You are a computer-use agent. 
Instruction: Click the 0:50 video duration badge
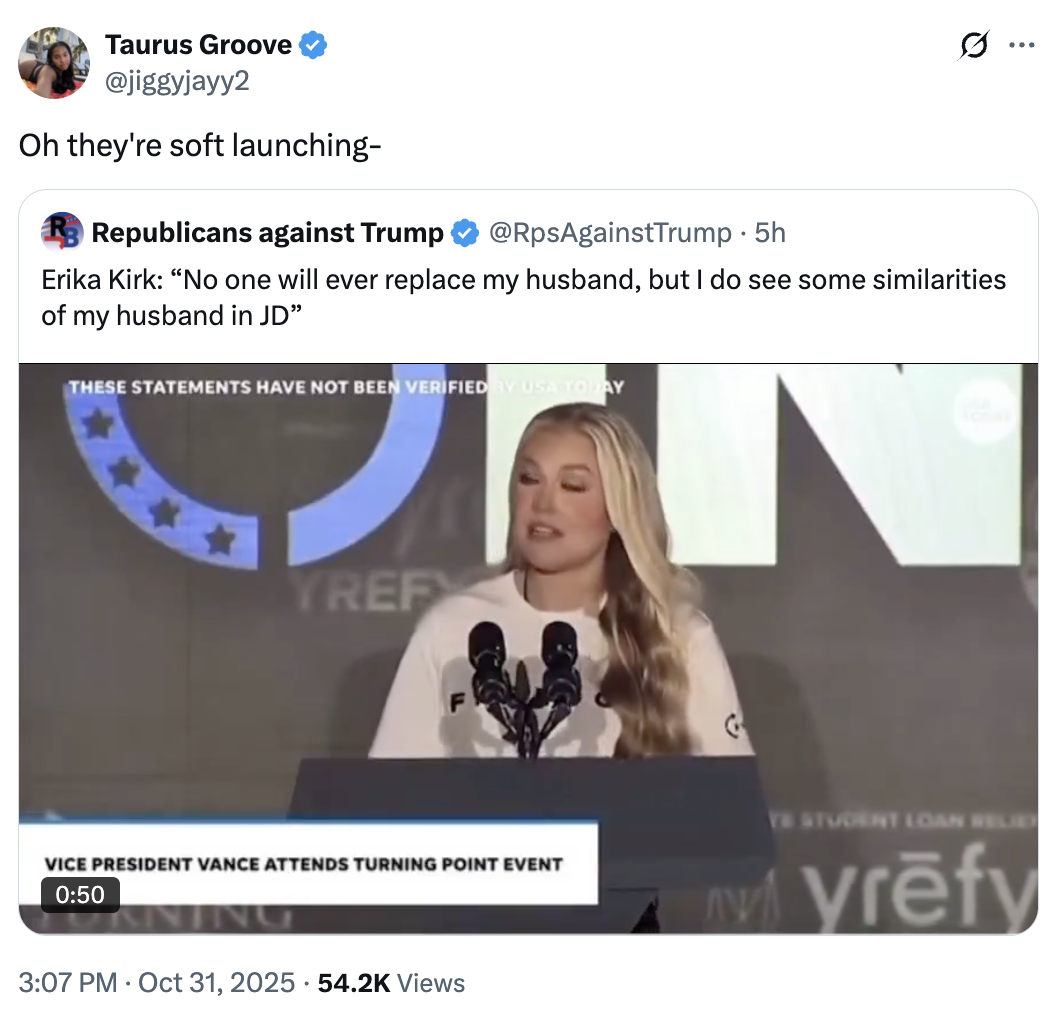click(80, 894)
